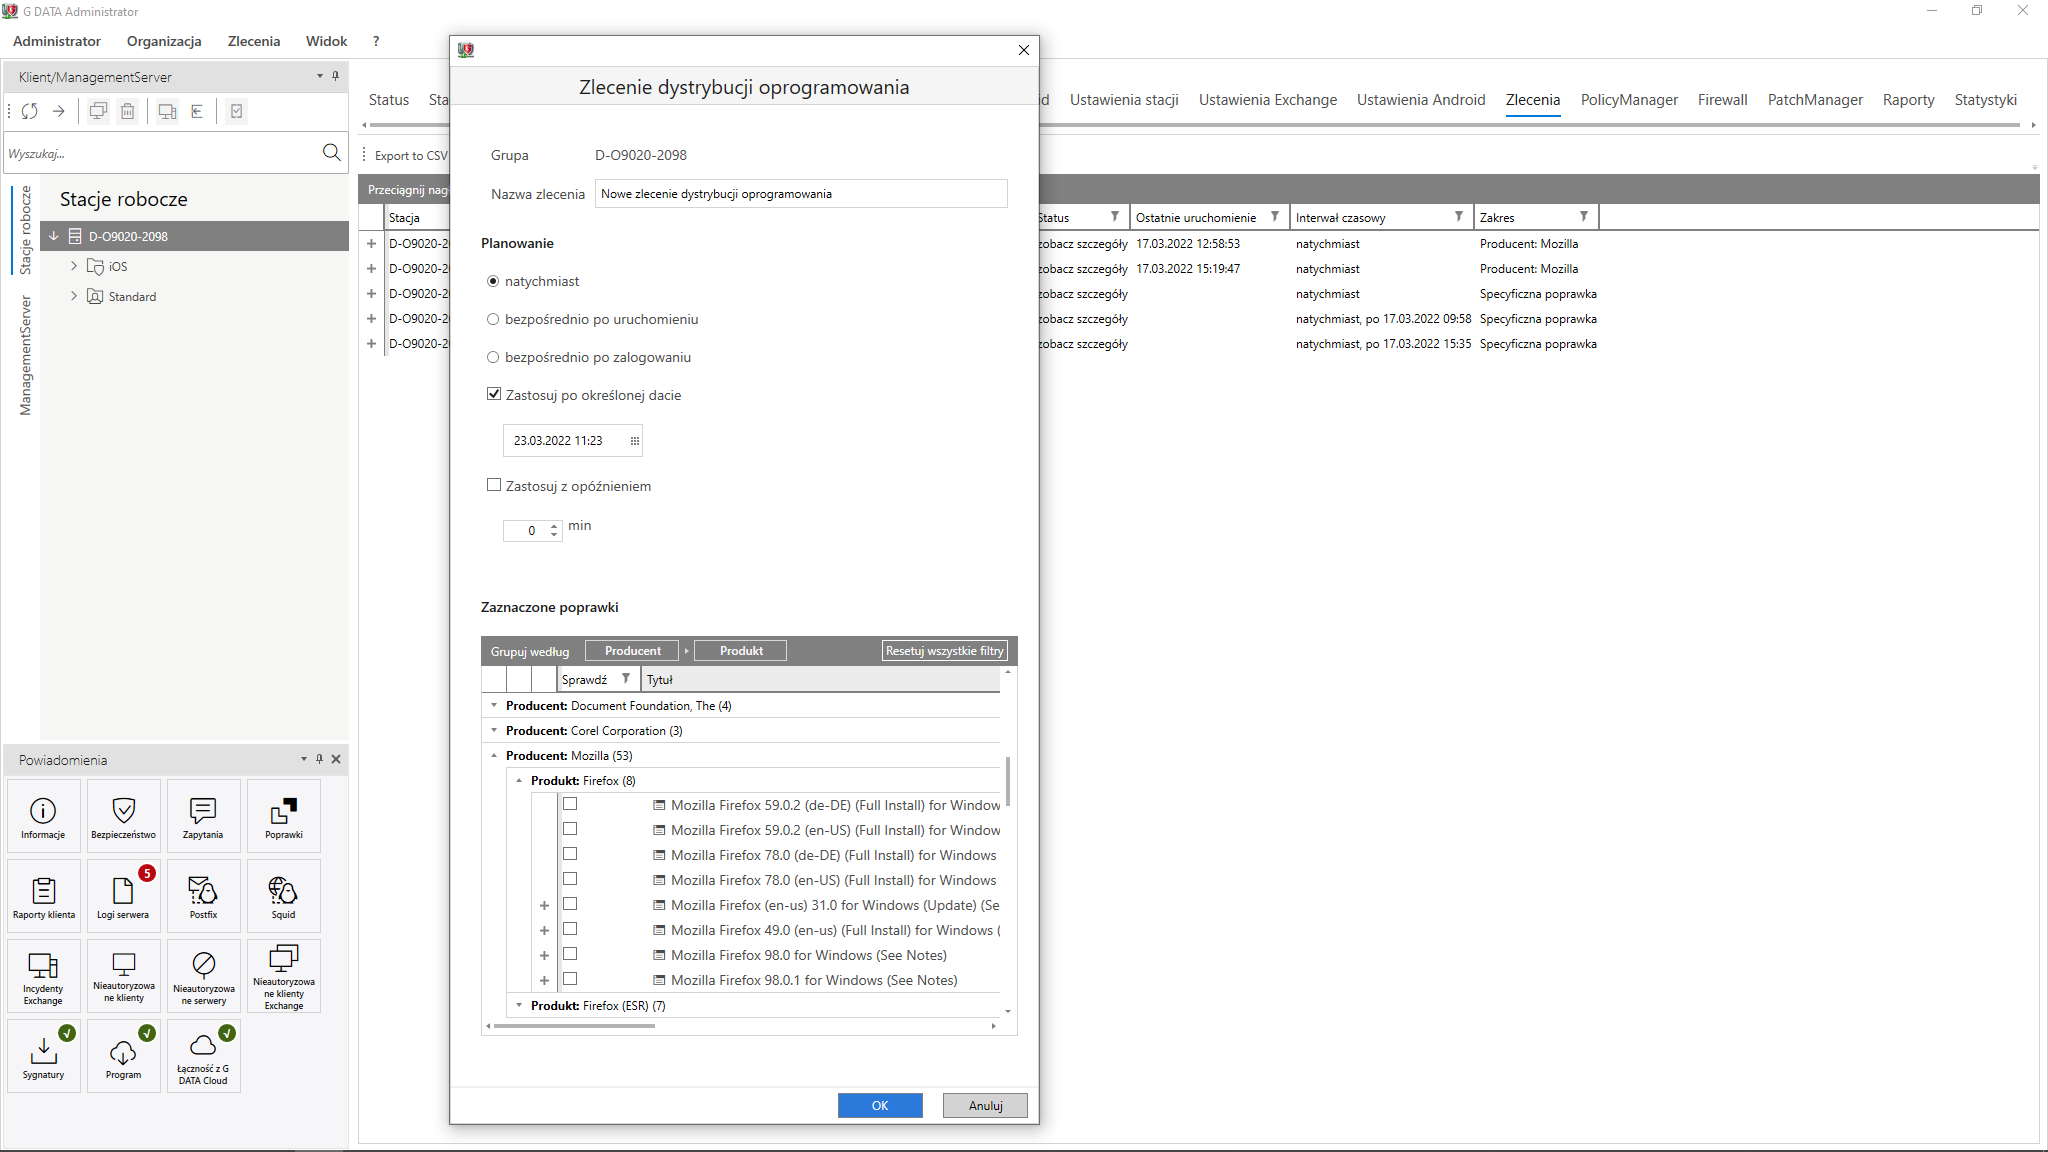Collapse Producent: Mozilla group
This screenshot has width=2048, height=1152.
pyautogui.click(x=494, y=755)
